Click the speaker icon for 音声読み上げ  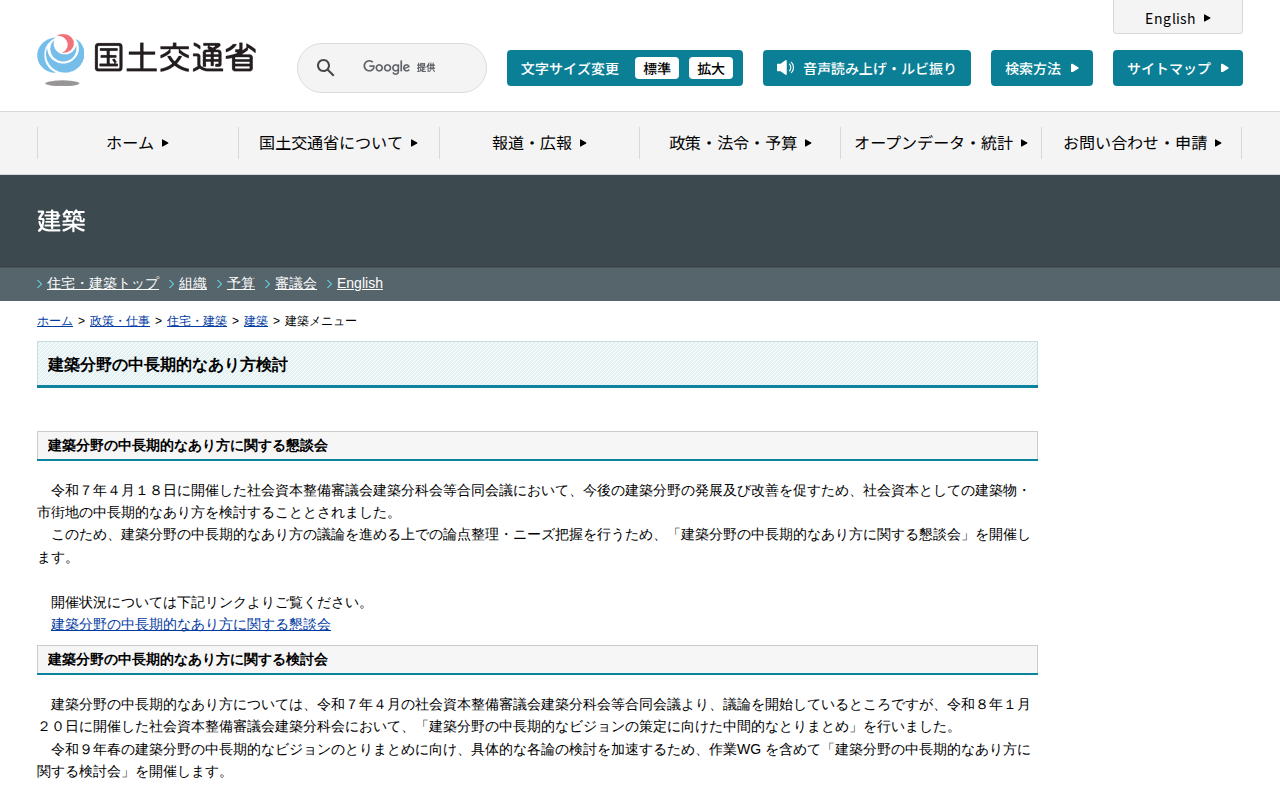tap(785, 68)
